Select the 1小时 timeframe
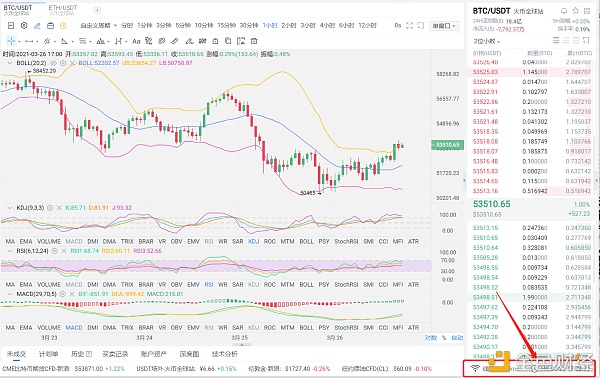Image resolution: width=600 pixels, height=378 pixels. click(x=270, y=26)
